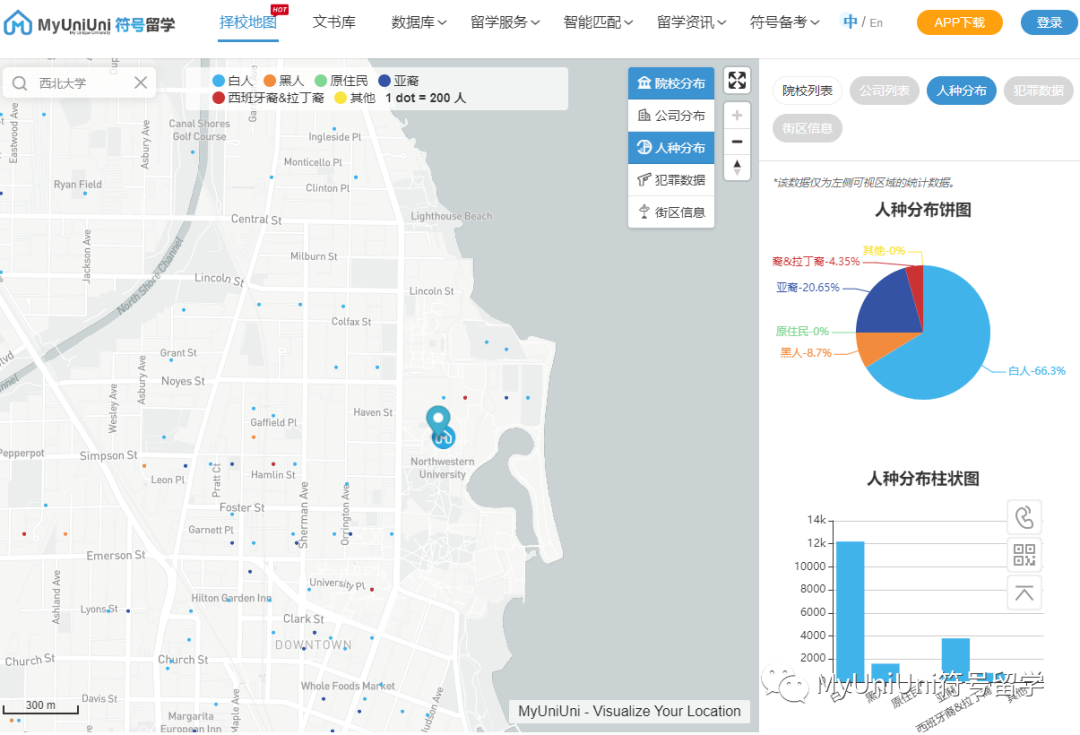Image resolution: width=1080 pixels, height=735 pixels.
Task: Click the Hilton Garden Inn map label
Action: click(x=231, y=598)
